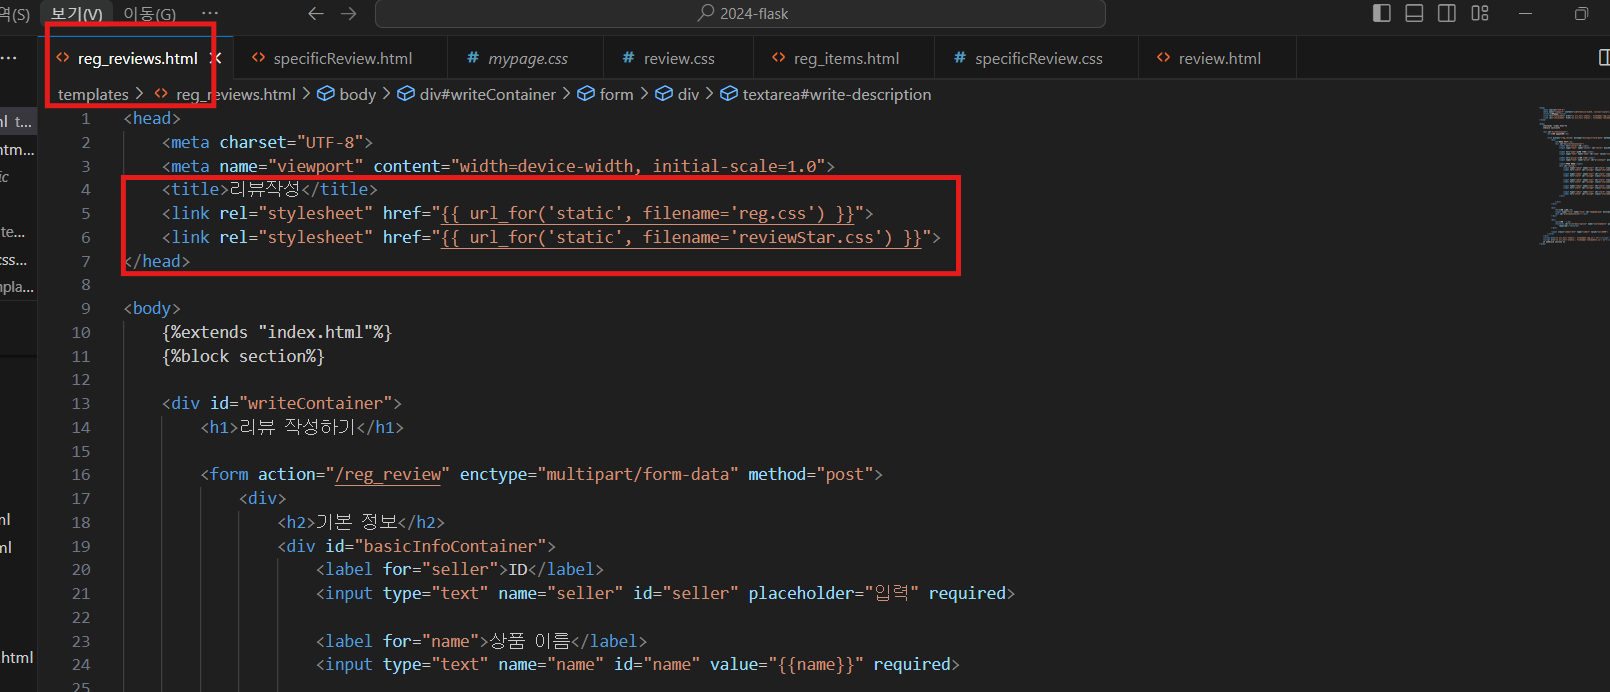Open the 이동(G) menu

point(149,14)
